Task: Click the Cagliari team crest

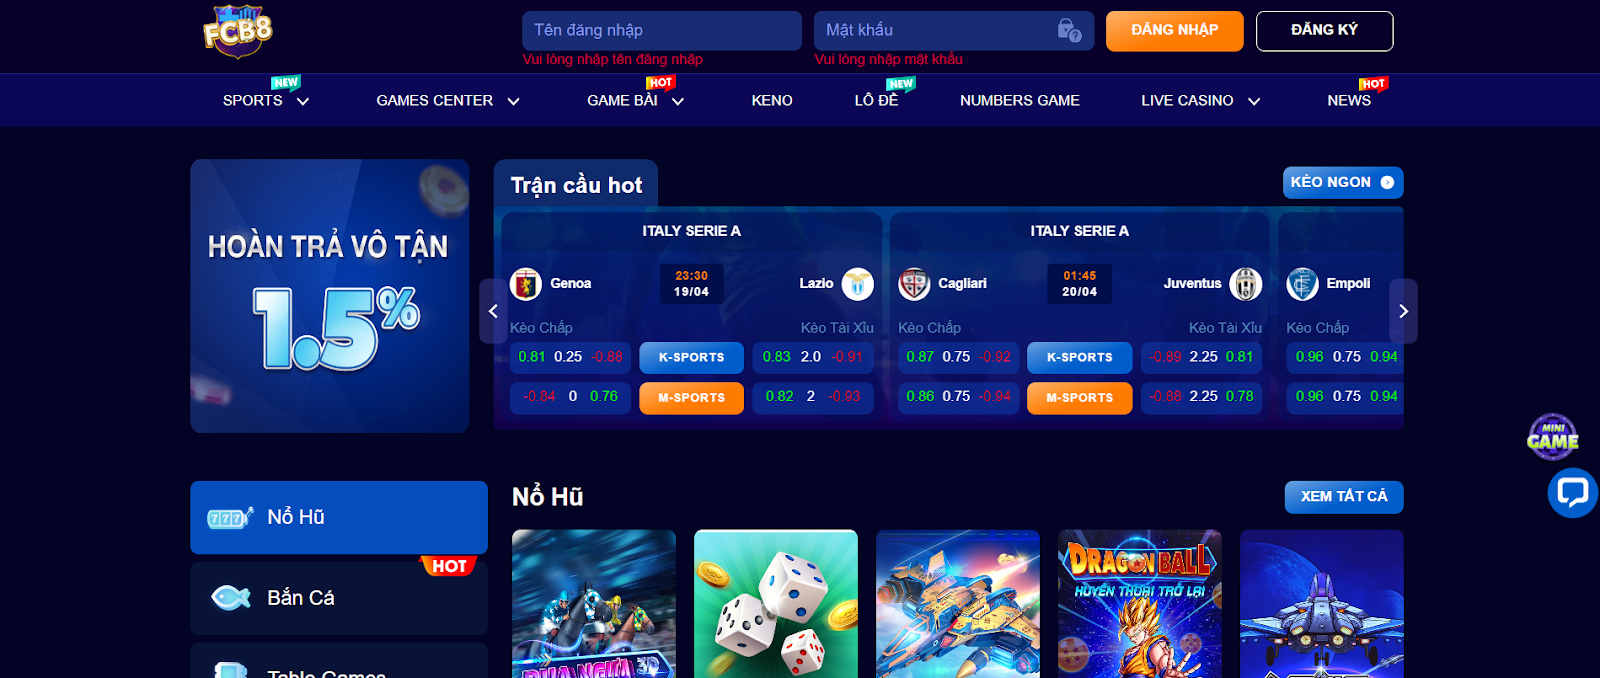Action: click(914, 284)
